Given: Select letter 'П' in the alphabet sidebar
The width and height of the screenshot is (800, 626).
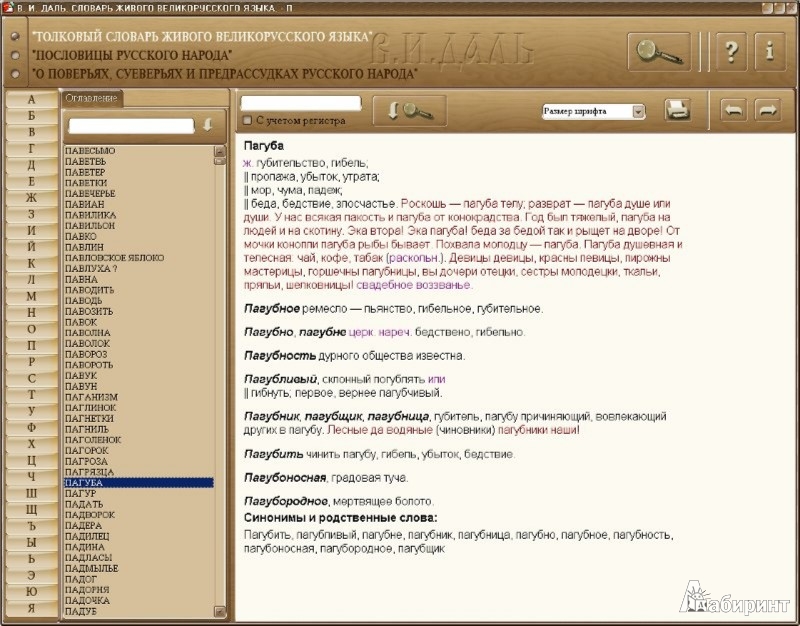Looking at the screenshot, I should (31, 345).
